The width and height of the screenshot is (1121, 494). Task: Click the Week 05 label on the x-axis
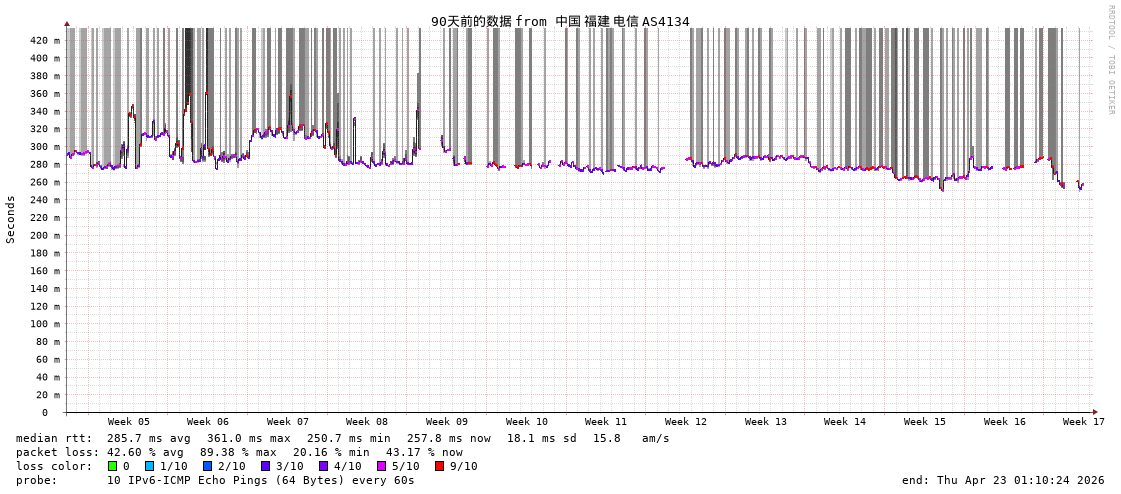129,422
